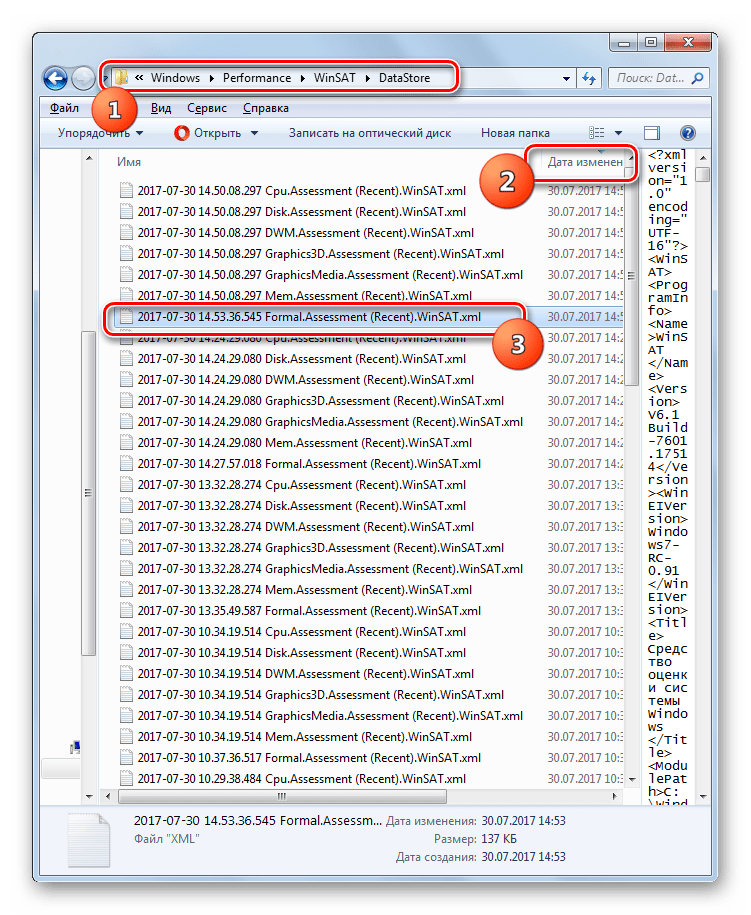Select 2017-07-30 13.32.28.274 Cpu.Assessment file
Image resolution: width=751 pixels, height=915 pixels.
(x=302, y=485)
